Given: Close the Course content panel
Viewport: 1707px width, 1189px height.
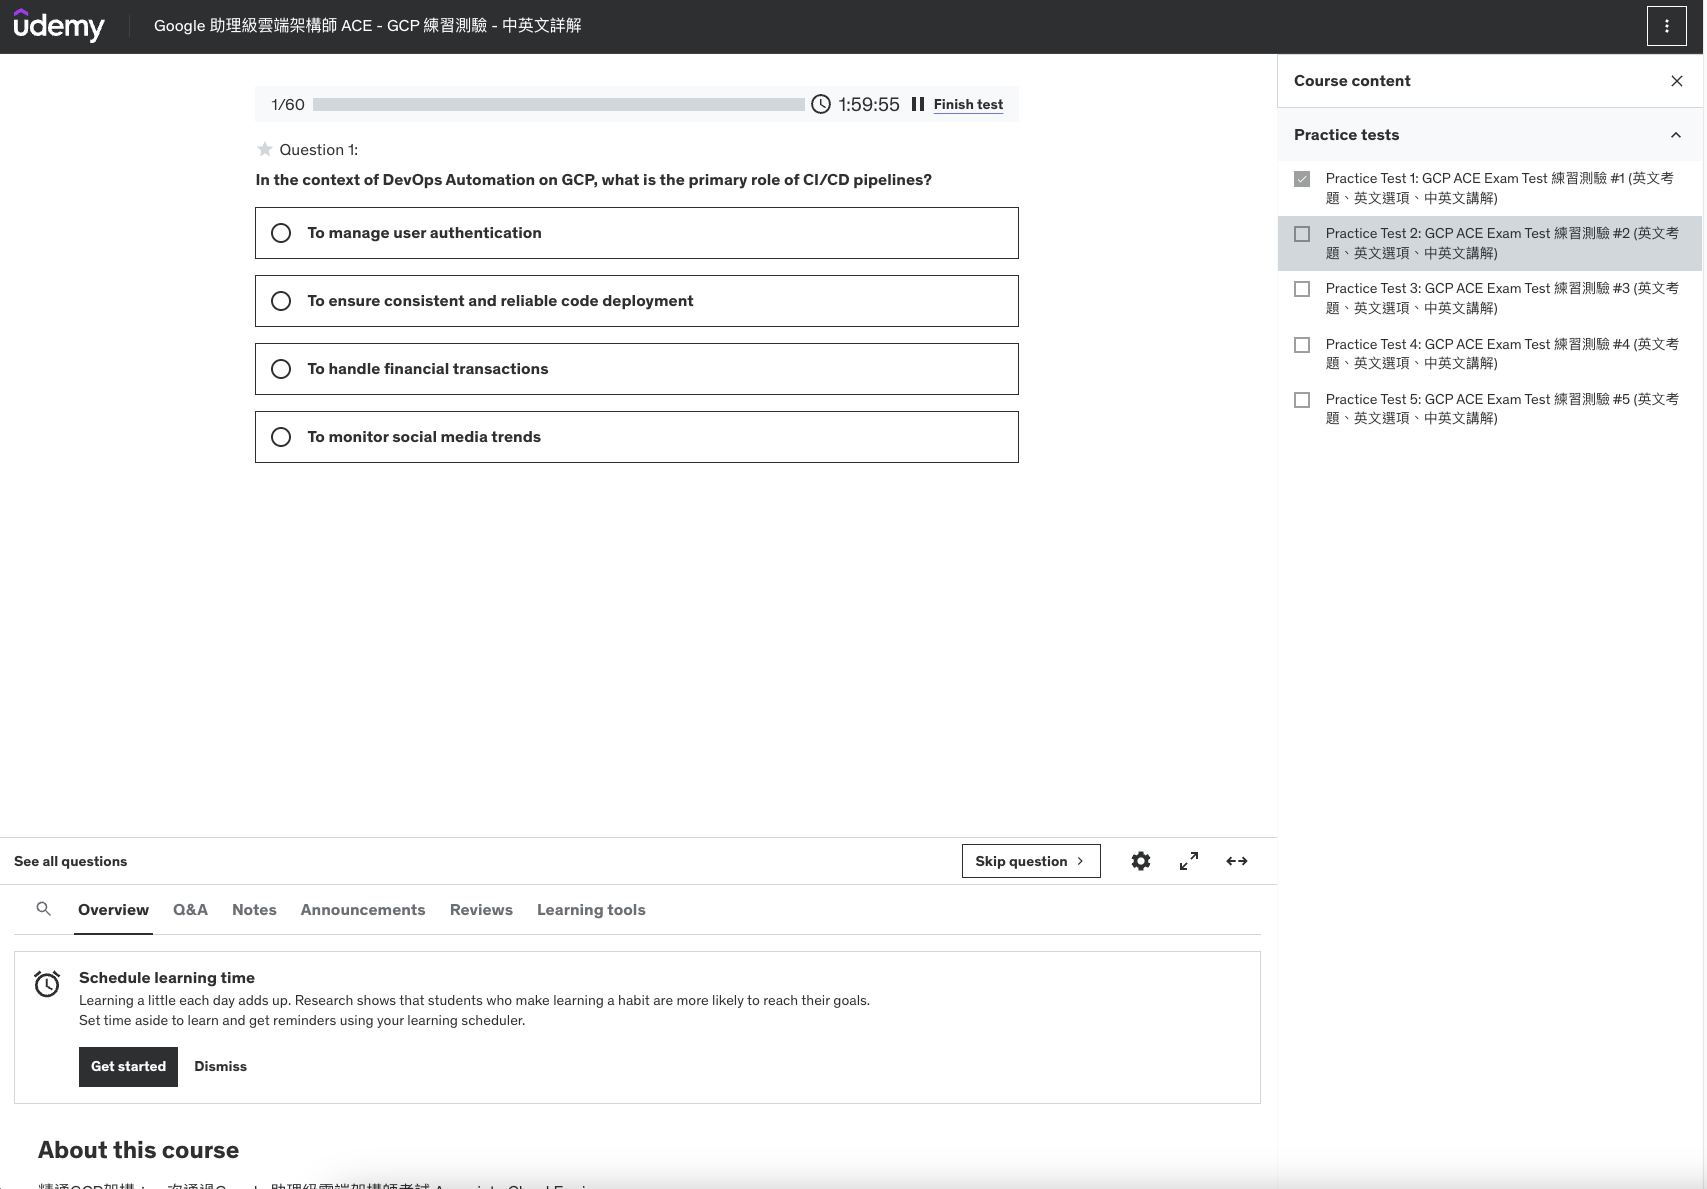Looking at the screenshot, I should pyautogui.click(x=1677, y=81).
